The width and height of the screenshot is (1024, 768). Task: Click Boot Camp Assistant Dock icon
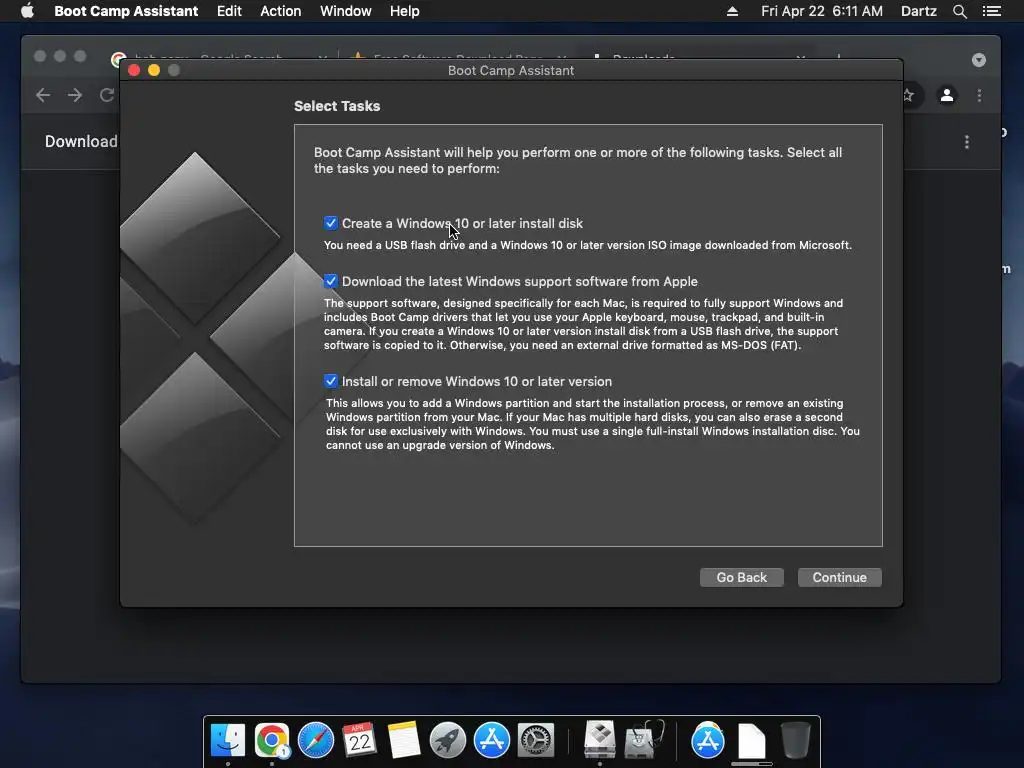(x=600, y=739)
